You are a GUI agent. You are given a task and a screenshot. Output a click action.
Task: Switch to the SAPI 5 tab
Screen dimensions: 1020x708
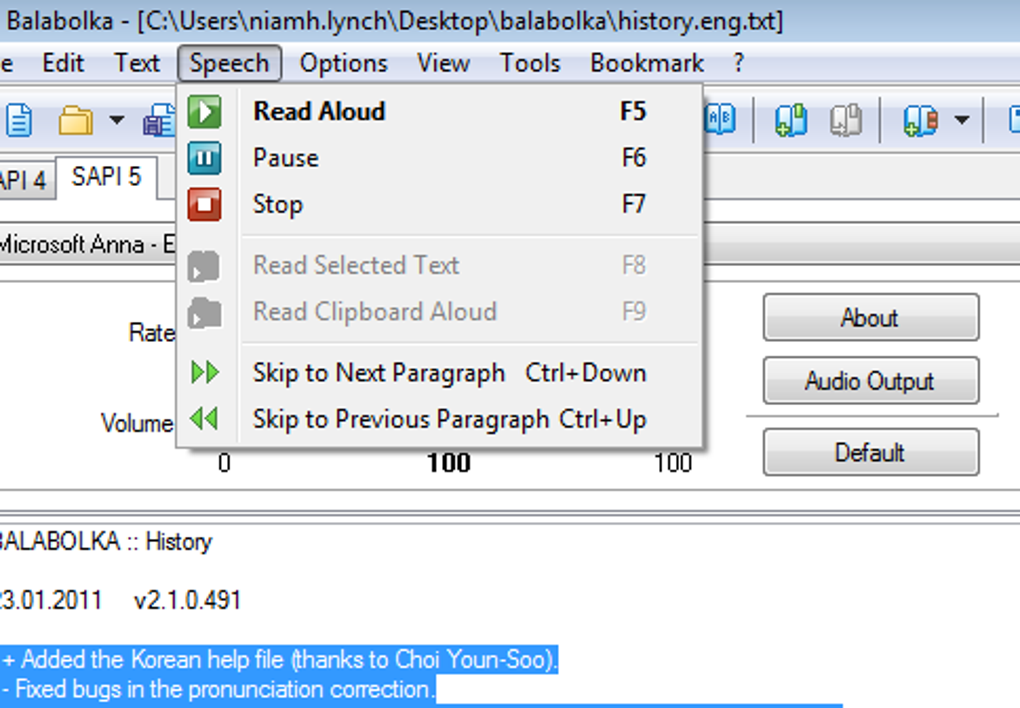[106, 177]
